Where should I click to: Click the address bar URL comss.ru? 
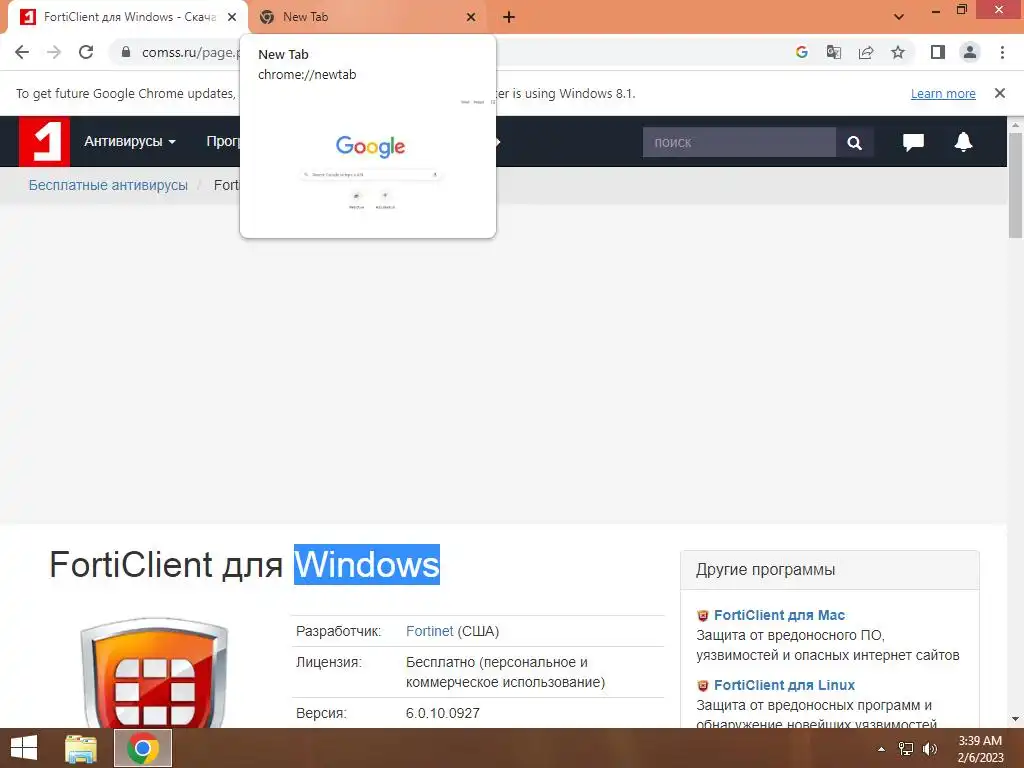pyautogui.click(x=191, y=52)
